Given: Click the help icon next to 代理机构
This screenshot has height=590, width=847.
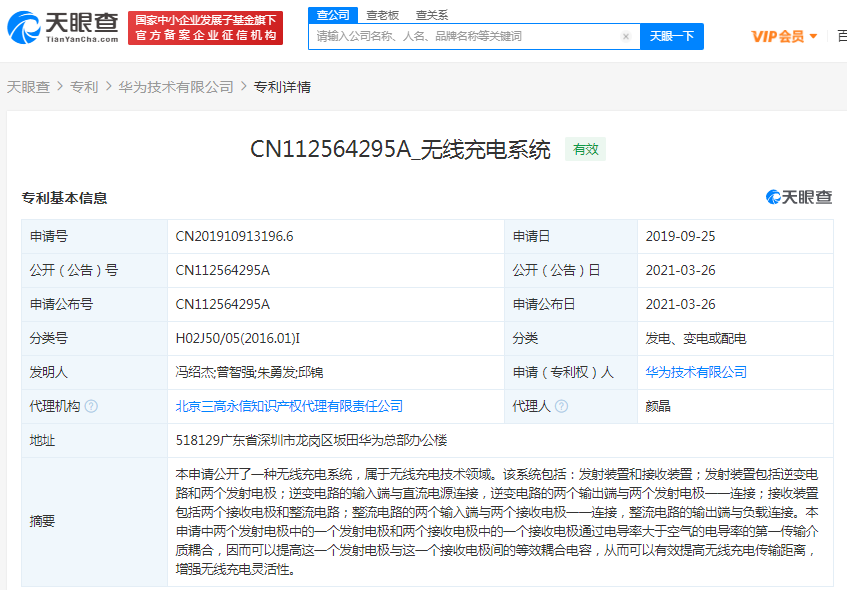Looking at the screenshot, I should point(92,406).
